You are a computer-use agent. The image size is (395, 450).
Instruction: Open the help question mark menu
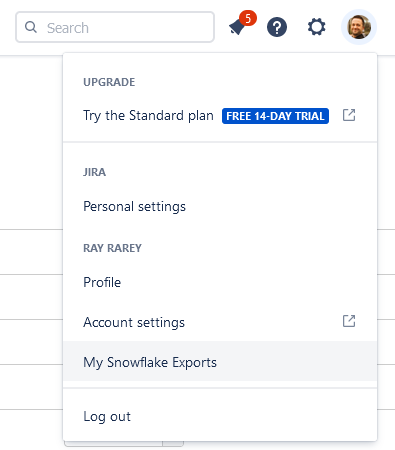(x=277, y=27)
